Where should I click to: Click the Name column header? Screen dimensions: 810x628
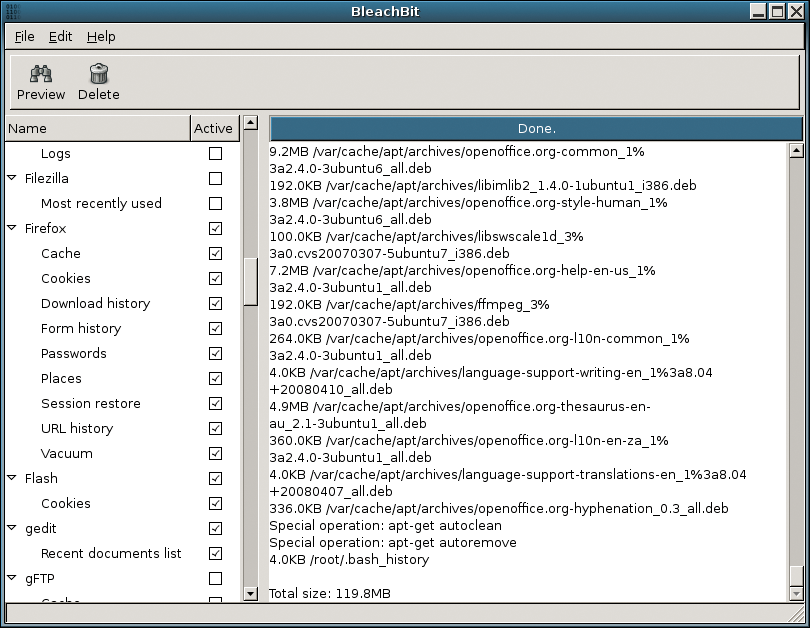98,129
